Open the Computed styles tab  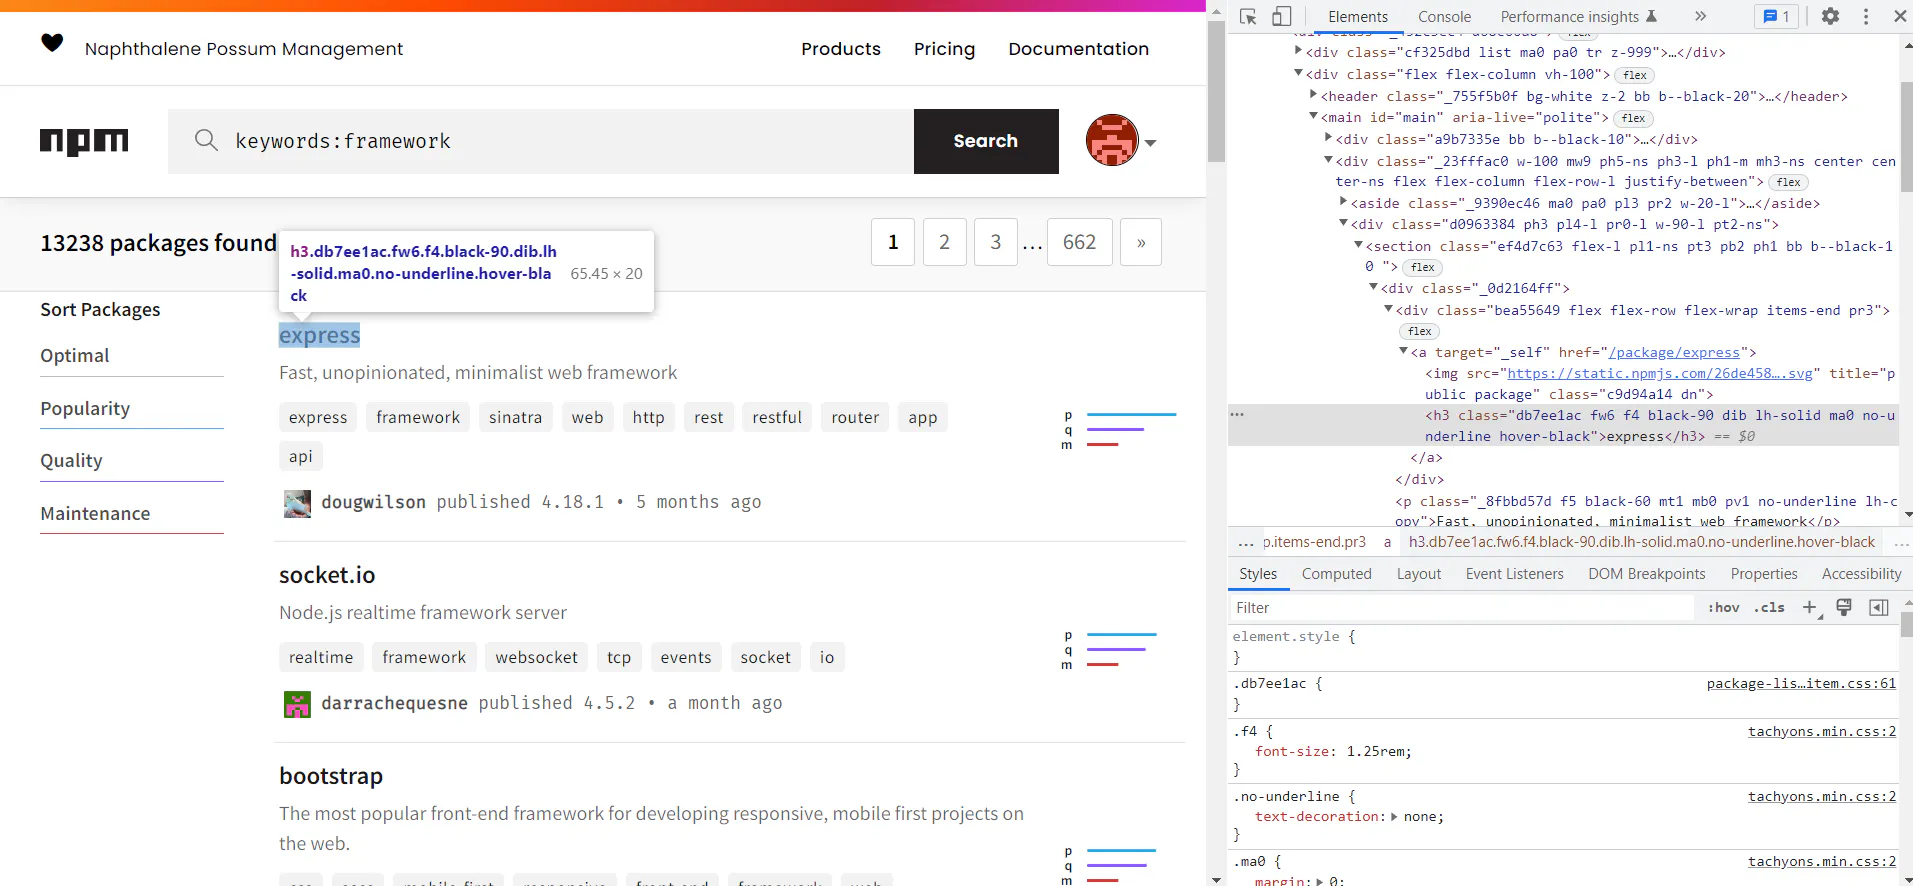[x=1336, y=574]
